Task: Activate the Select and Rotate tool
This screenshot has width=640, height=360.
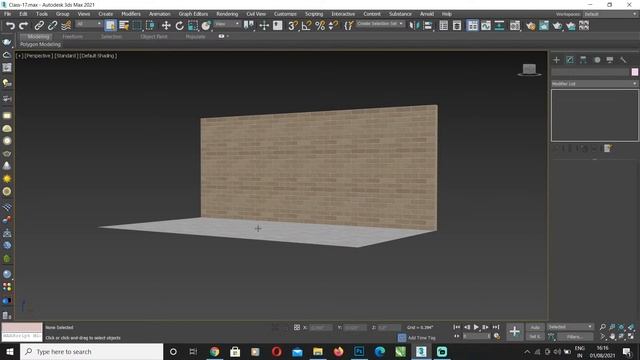Action: (180, 26)
